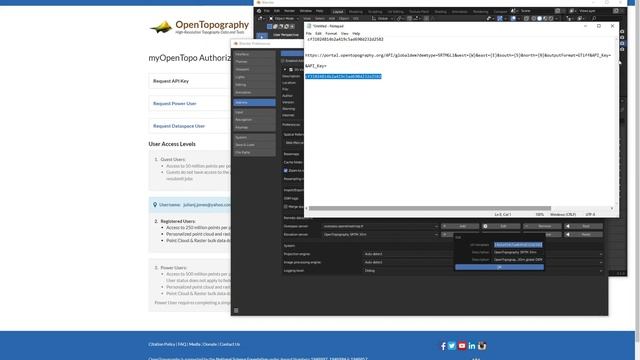Click Reset button on Overpass server row
The height and width of the screenshot is (360, 640).
click(583, 226)
